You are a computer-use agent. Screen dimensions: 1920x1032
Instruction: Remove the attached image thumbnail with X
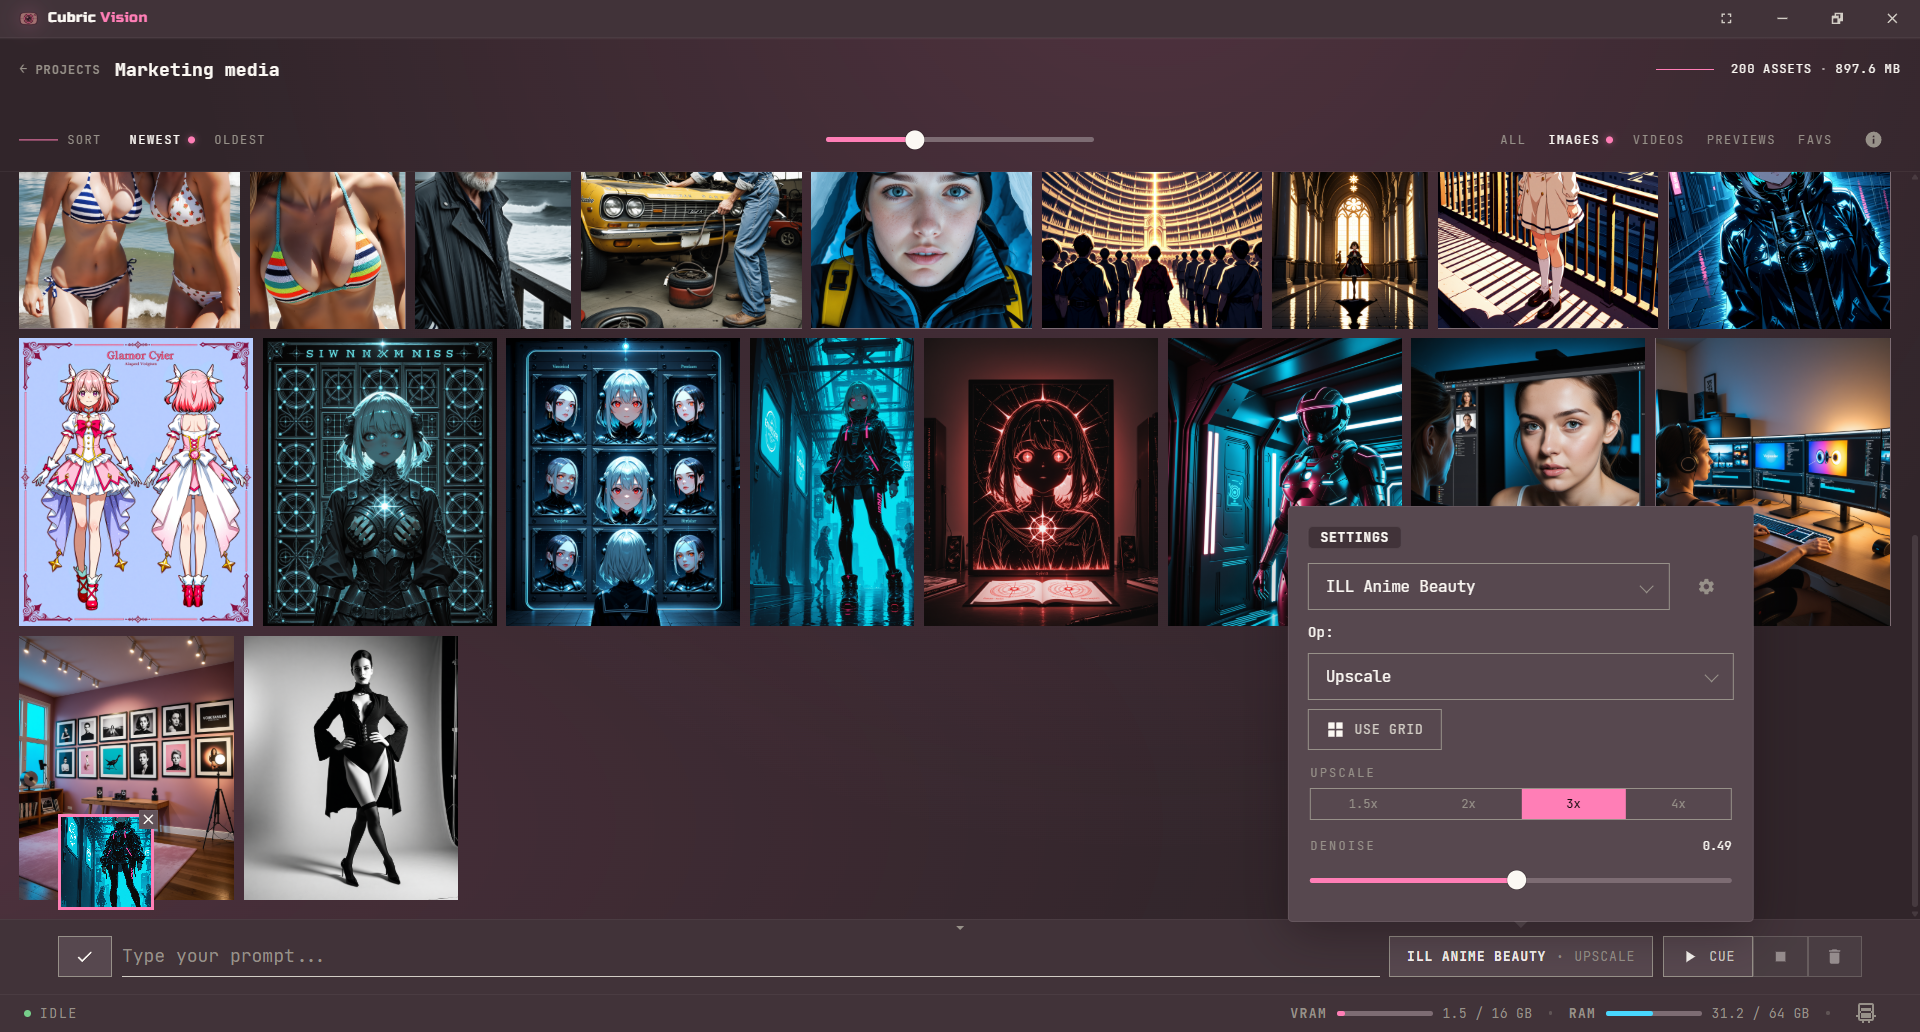pos(148,820)
